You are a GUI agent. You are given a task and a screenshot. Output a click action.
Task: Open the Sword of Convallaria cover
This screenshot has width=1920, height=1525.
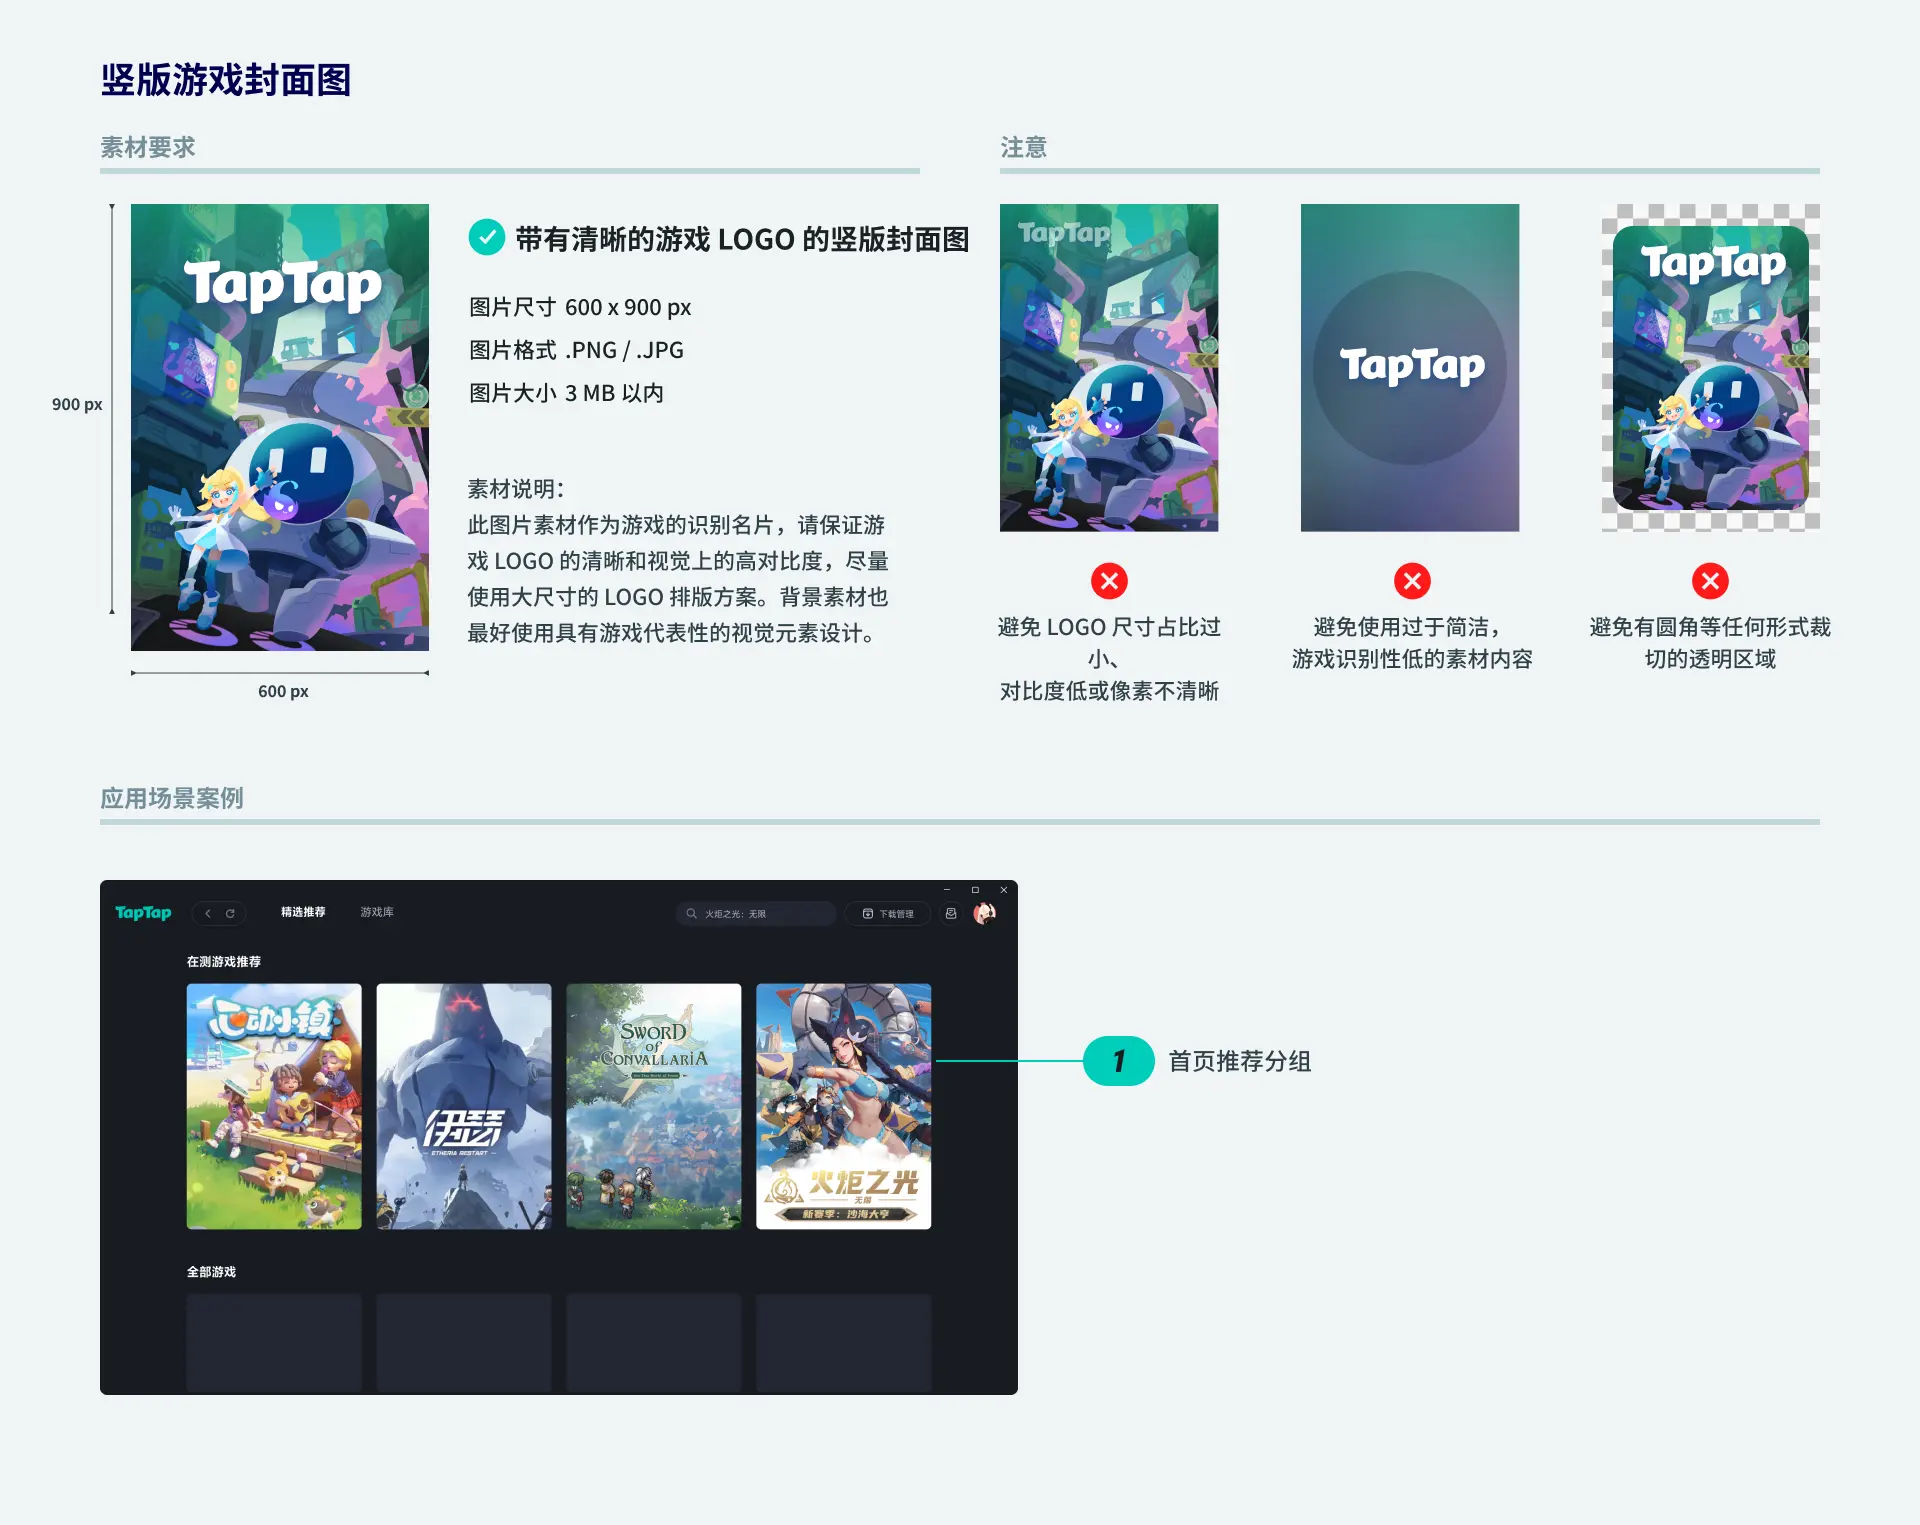click(x=653, y=1105)
